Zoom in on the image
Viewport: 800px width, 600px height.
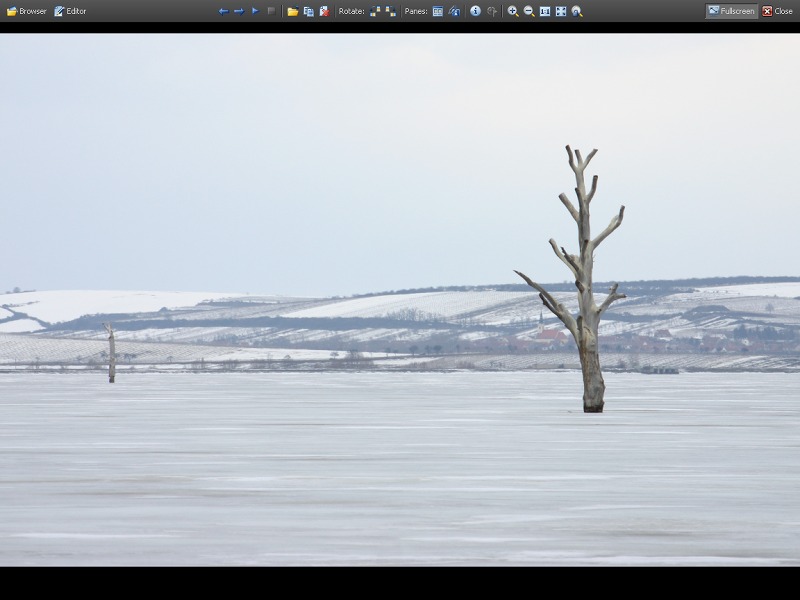click(x=513, y=11)
